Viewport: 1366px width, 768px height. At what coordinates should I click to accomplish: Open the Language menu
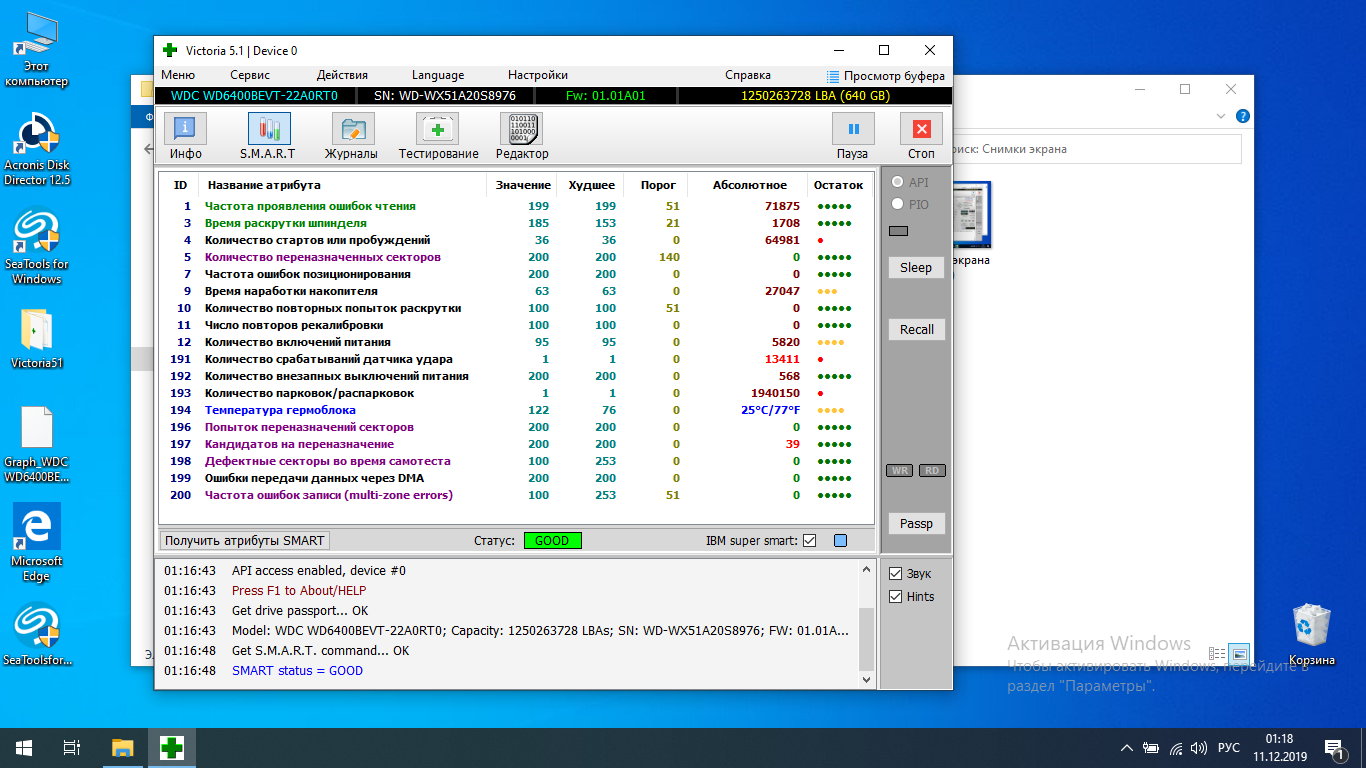[438, 75]
